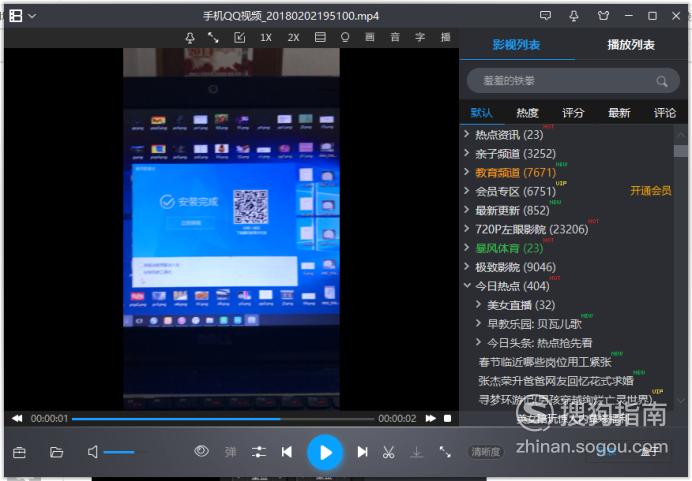Screen dimensions: 692x481
Task: Open the skin shirt icon in title bar
Action: click(x=603, y=16)
